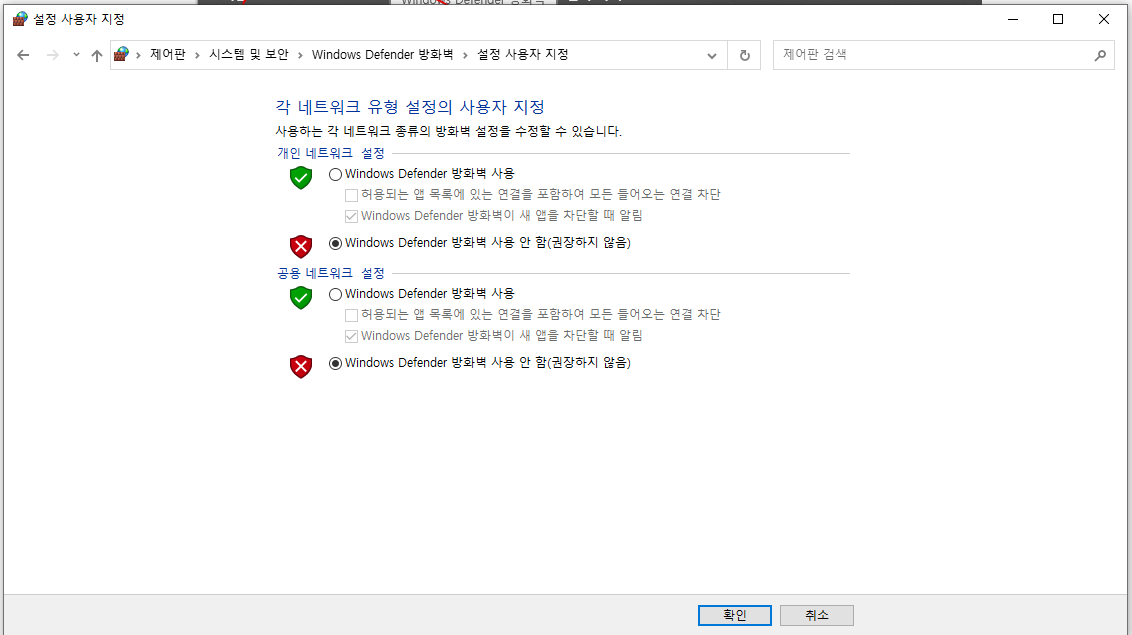
Task: Click green shield icon in 공용 네트워크 section
Action: (x=300, y=297)
